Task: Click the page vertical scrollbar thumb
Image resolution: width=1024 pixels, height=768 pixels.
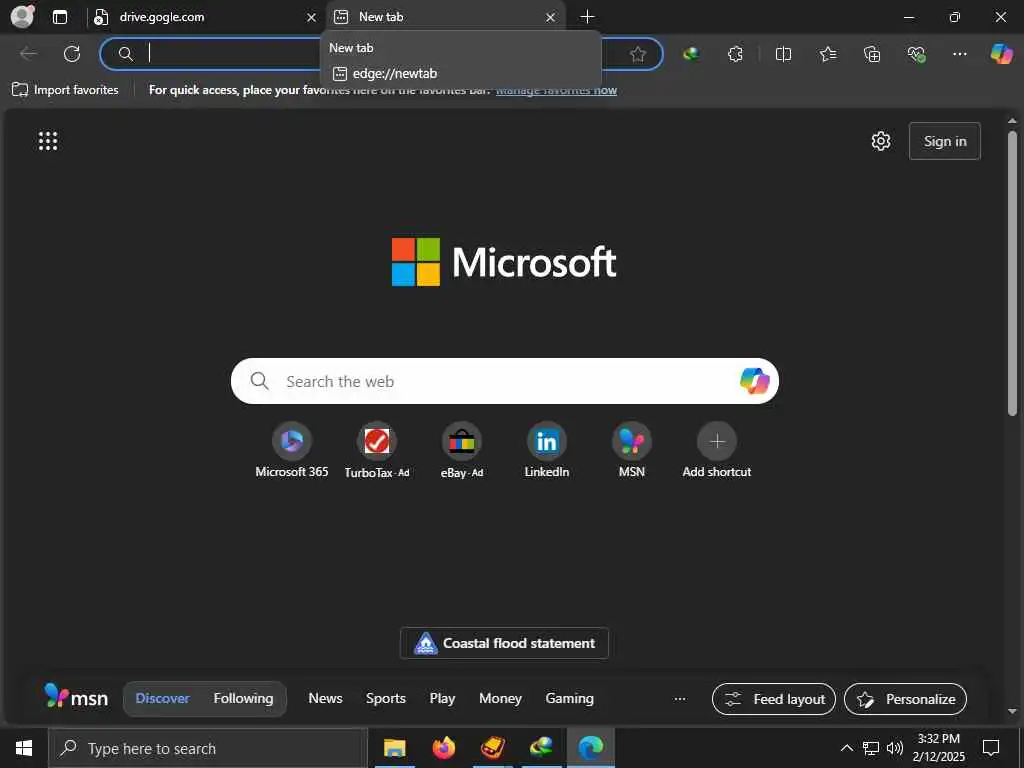Action: point(1012,273)
